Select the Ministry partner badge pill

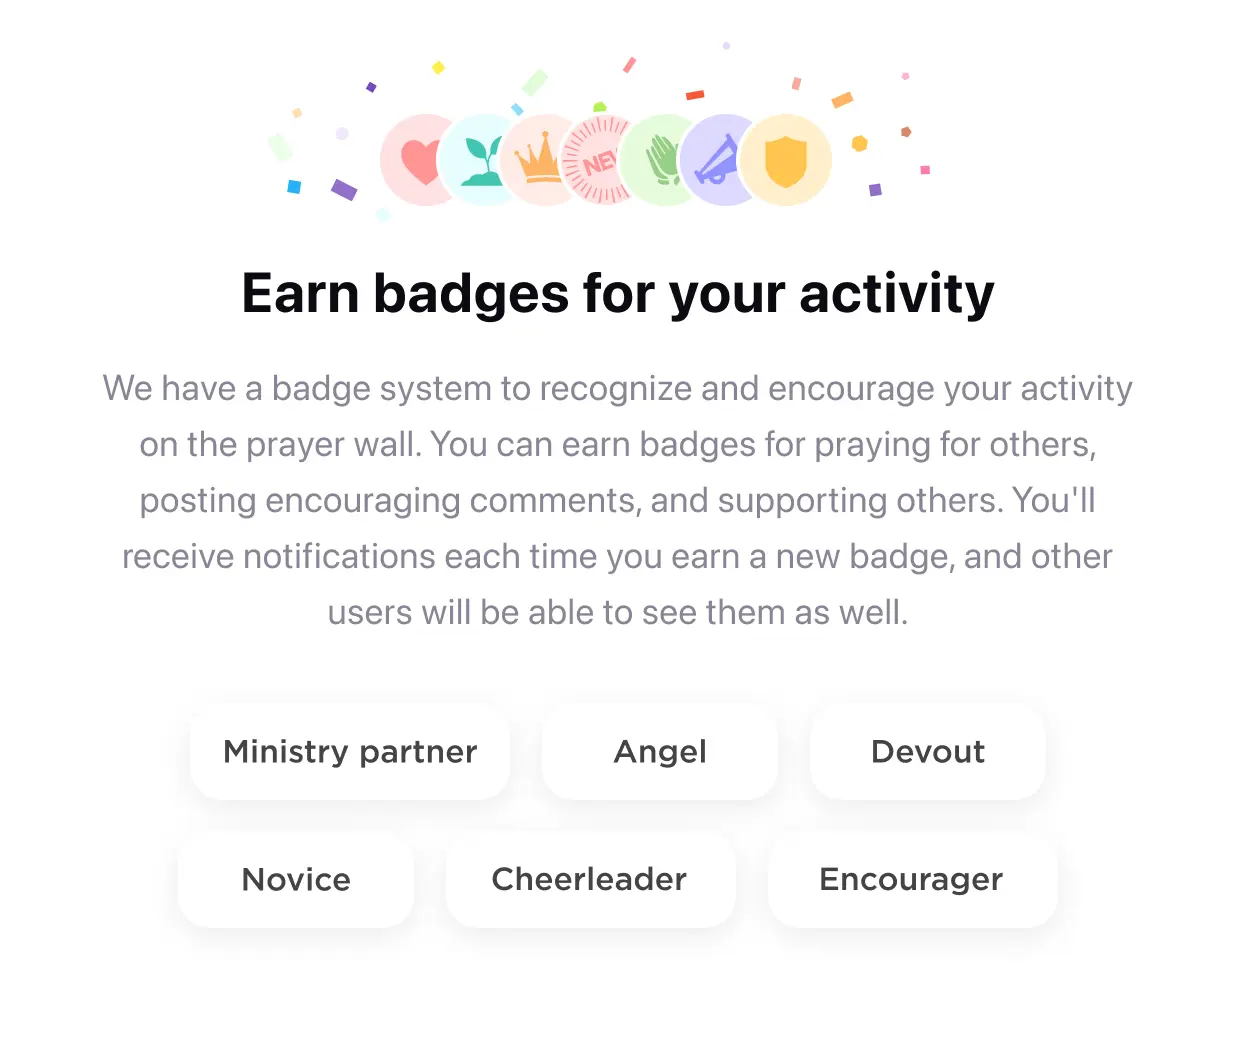coord(350,751)
